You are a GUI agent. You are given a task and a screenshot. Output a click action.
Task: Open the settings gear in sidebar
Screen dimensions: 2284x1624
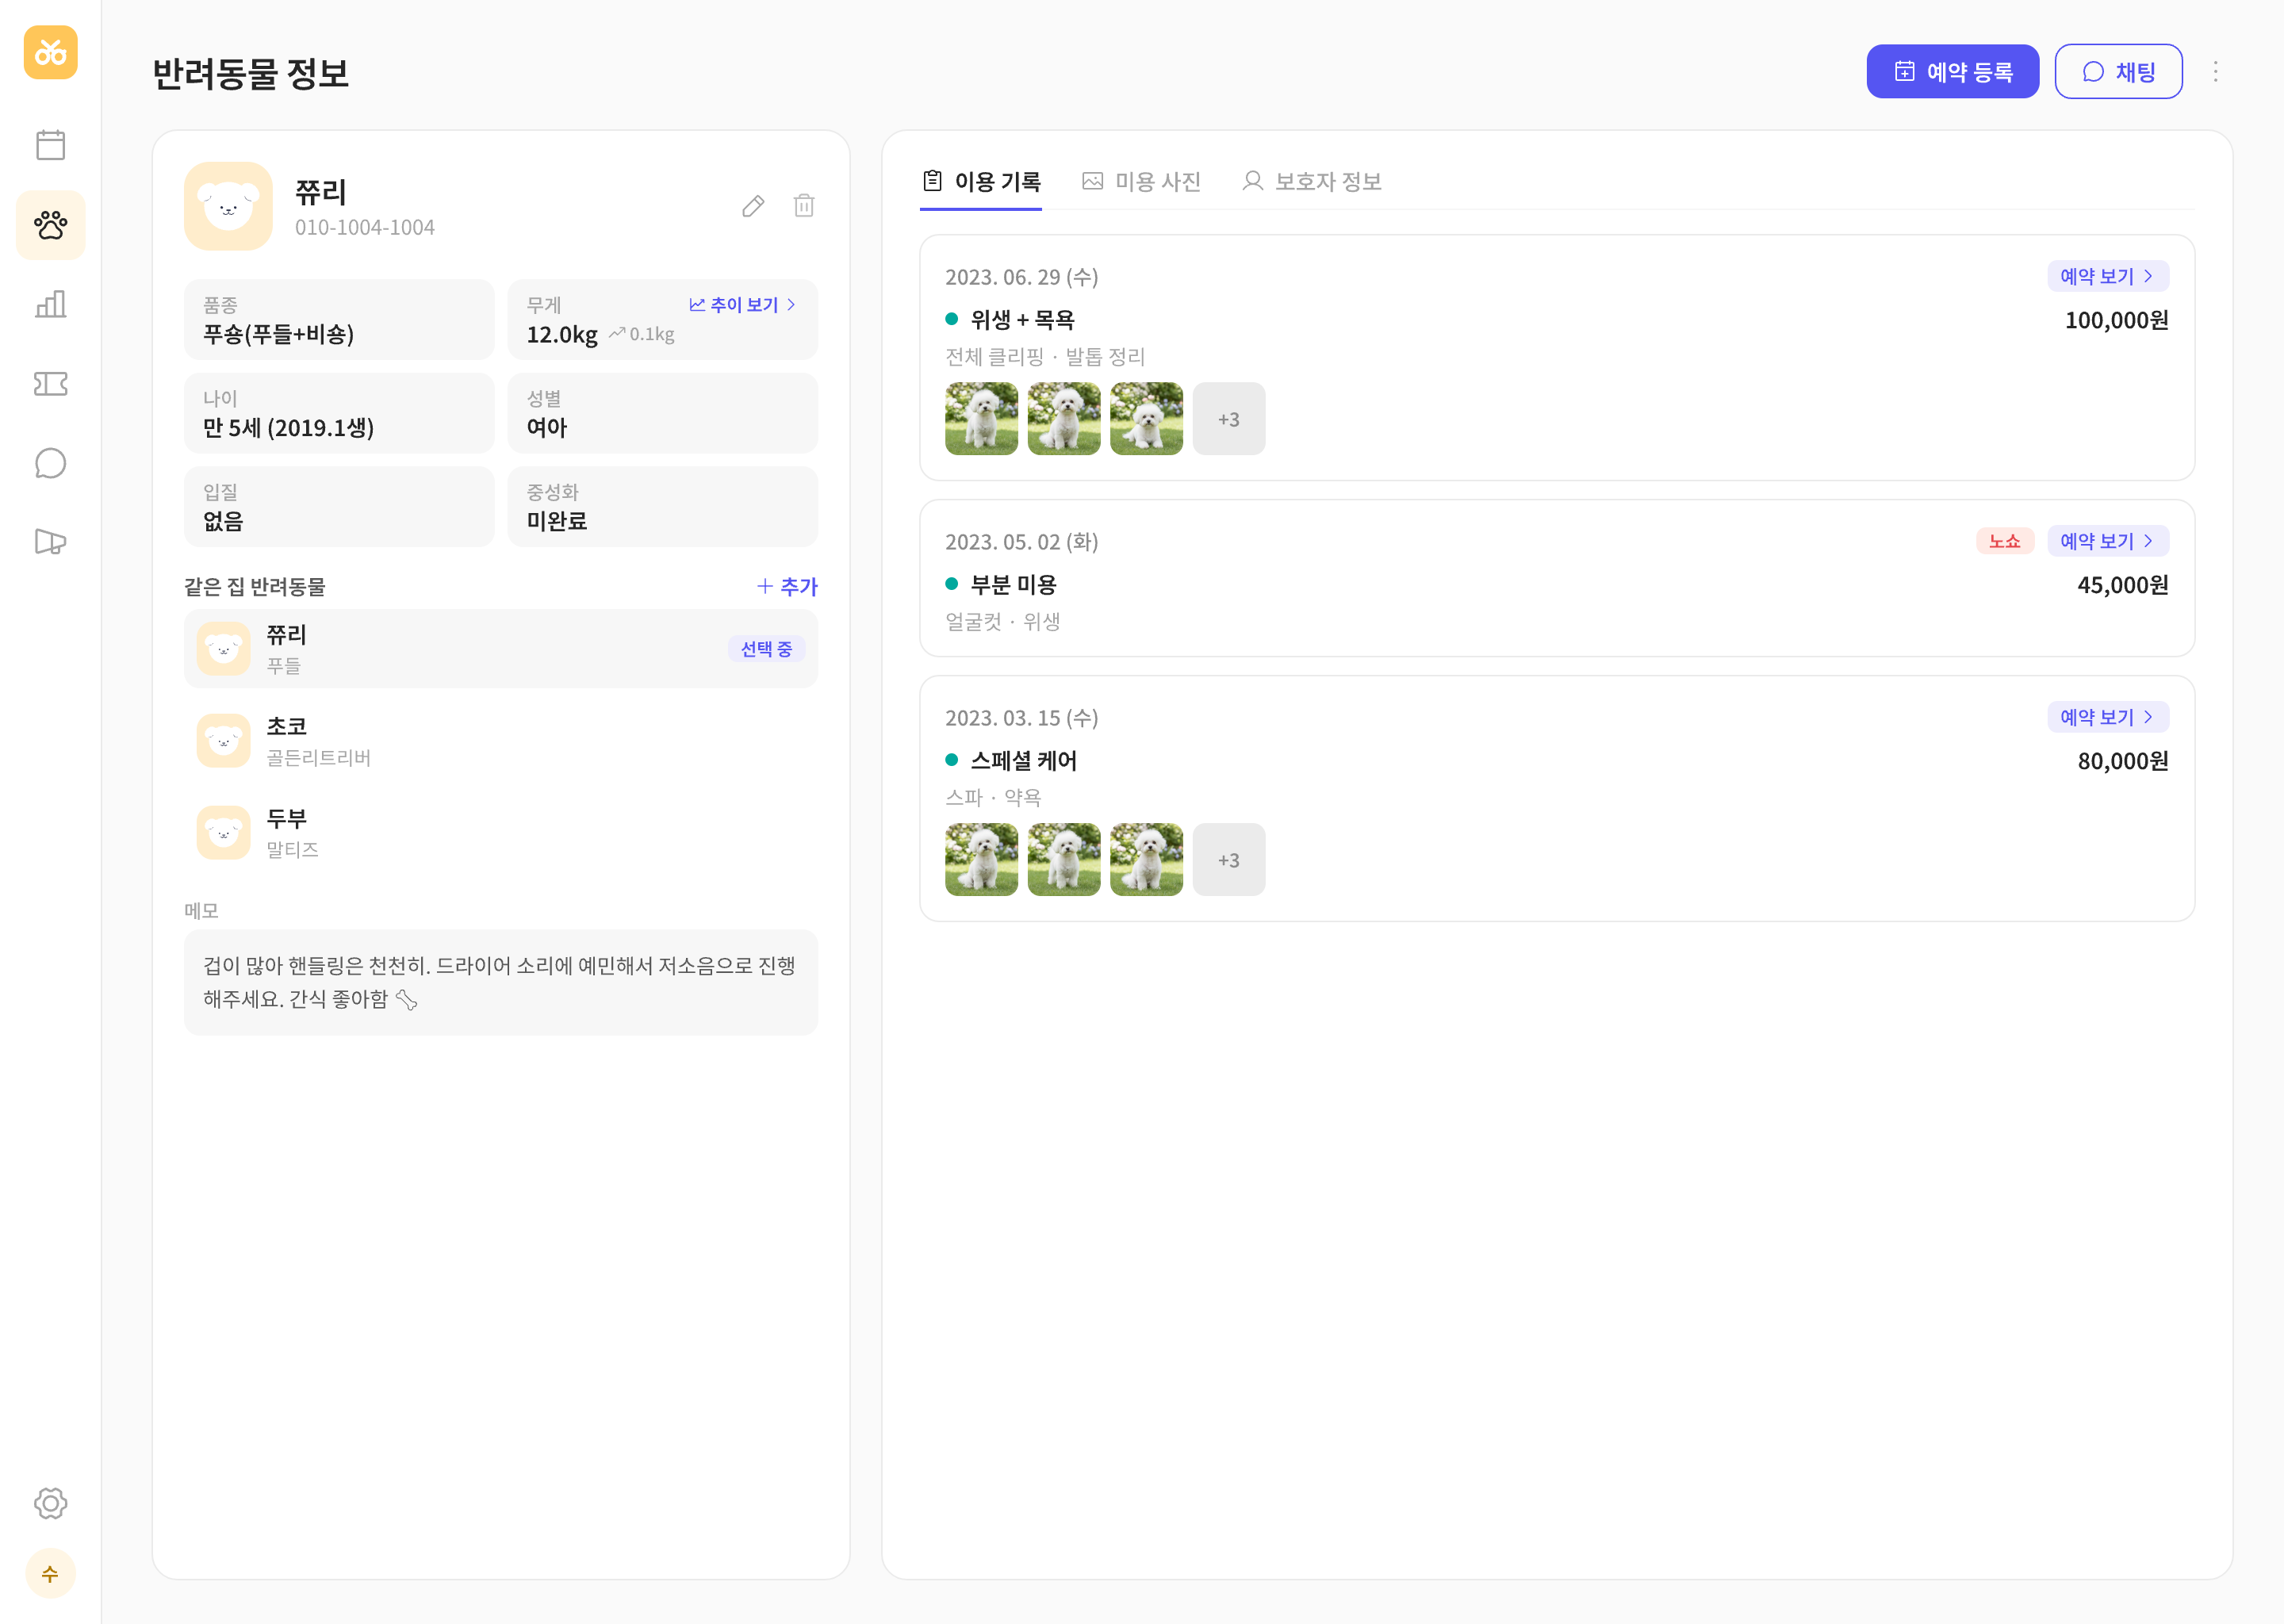(50, 1503)
